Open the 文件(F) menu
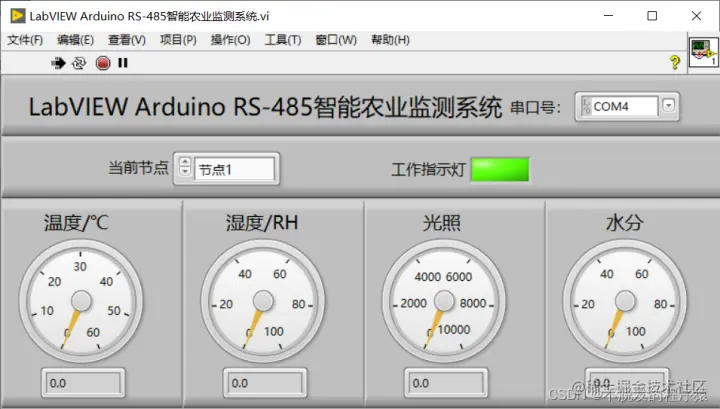720x409 pixels. click(25, 40)
